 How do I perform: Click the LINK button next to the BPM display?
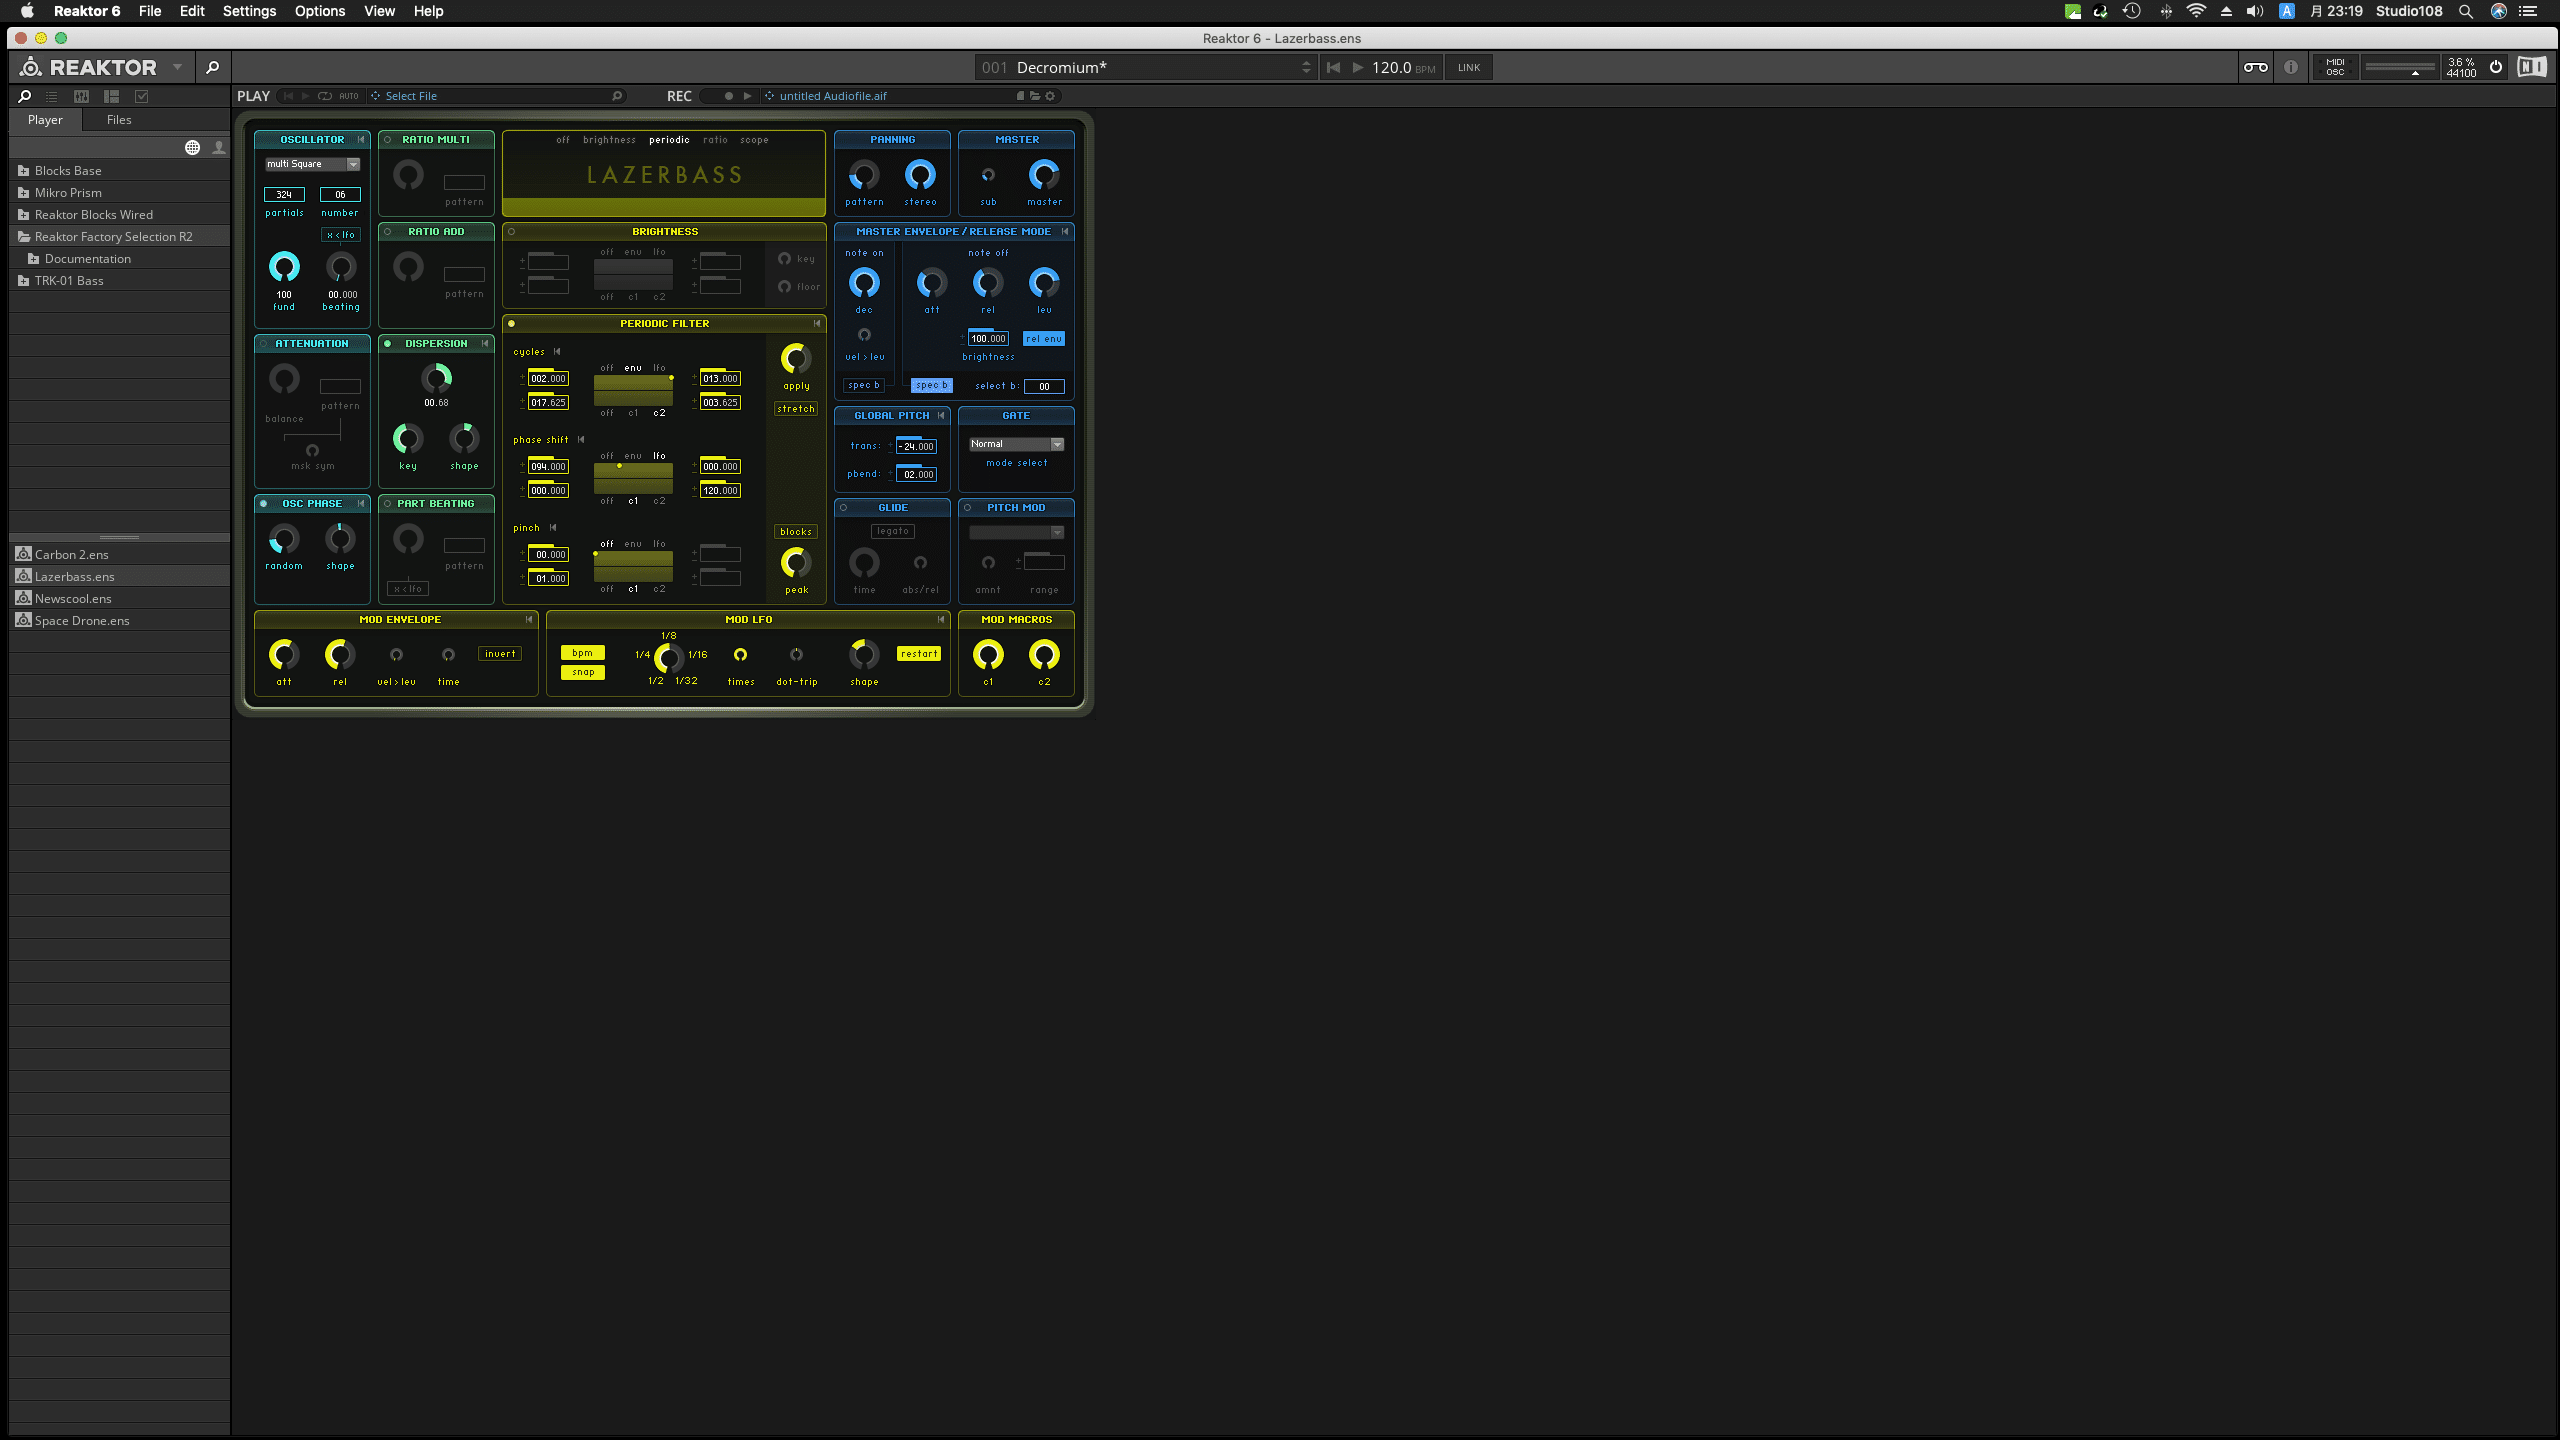tap(1467, 67)
